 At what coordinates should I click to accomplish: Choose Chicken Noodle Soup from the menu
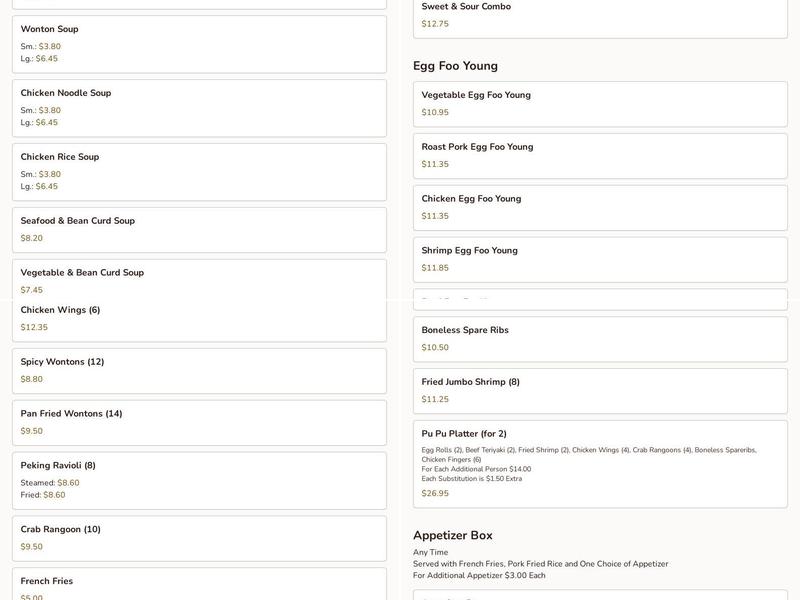point(199,108)
